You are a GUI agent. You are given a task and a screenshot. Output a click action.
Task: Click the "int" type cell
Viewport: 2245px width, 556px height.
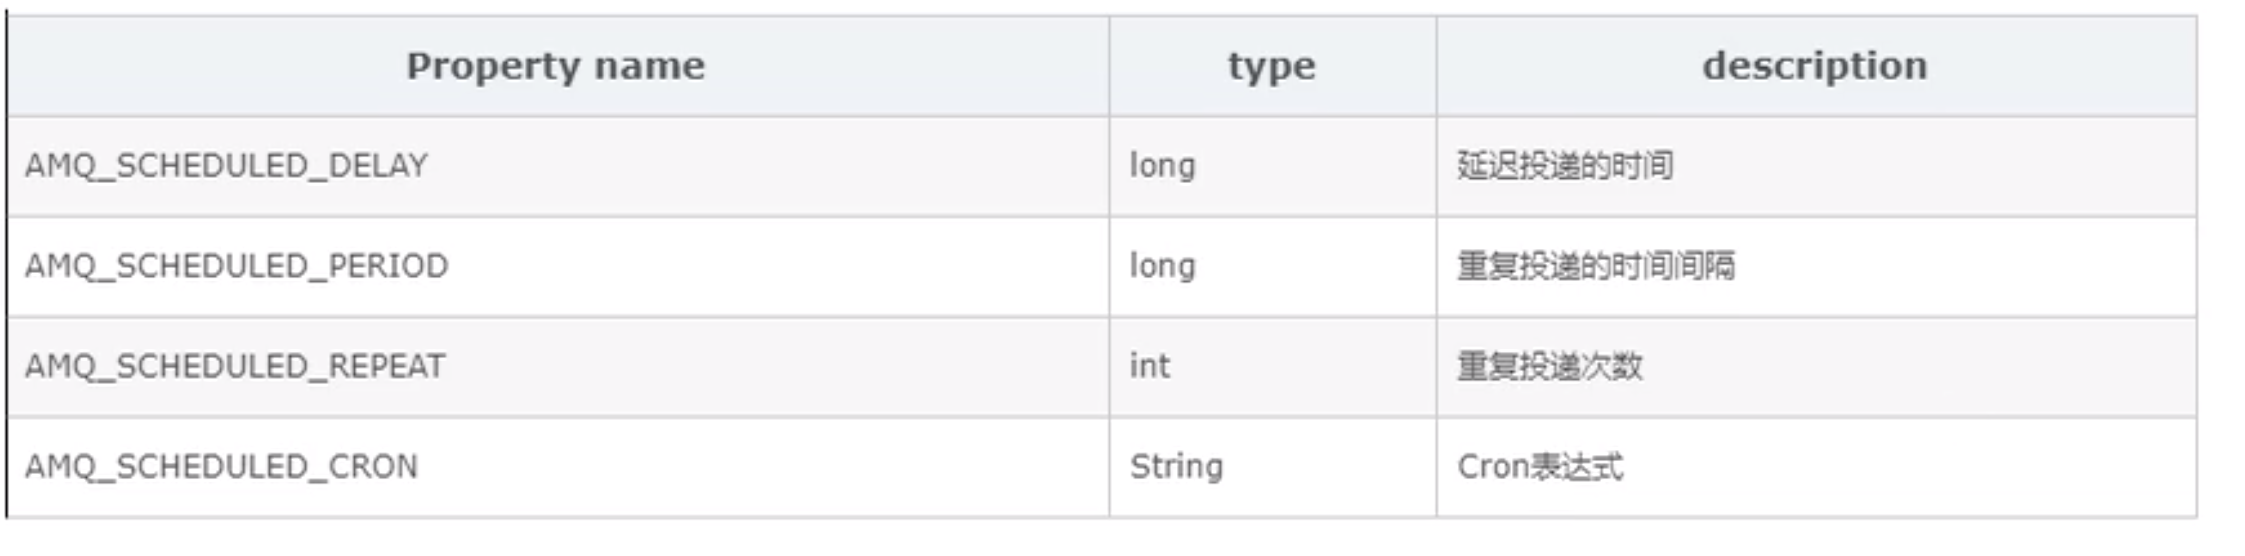tap(1150, 366)
